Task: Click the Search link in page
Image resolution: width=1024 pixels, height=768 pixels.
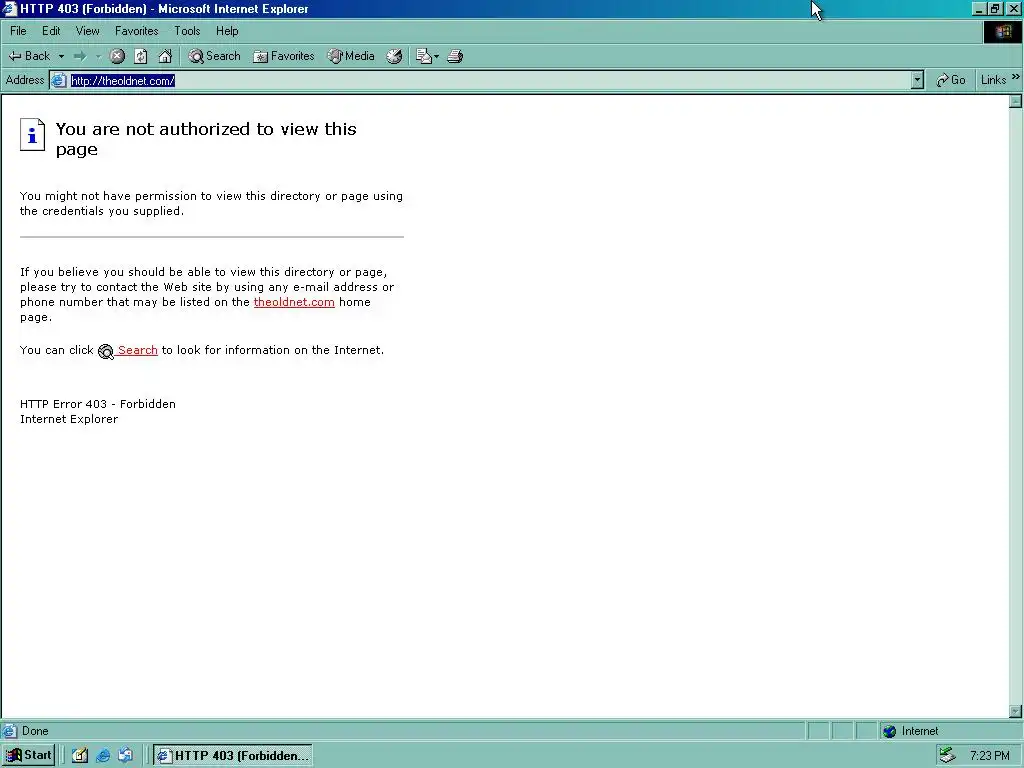Action: 138,350
